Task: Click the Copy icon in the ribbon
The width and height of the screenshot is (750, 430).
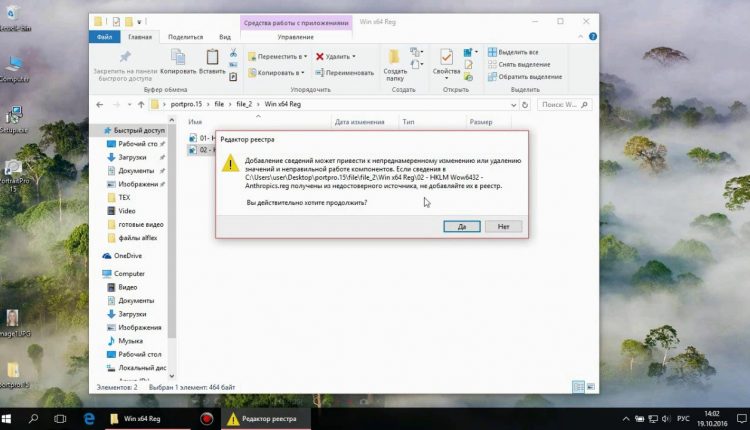Action: (178, 57)
